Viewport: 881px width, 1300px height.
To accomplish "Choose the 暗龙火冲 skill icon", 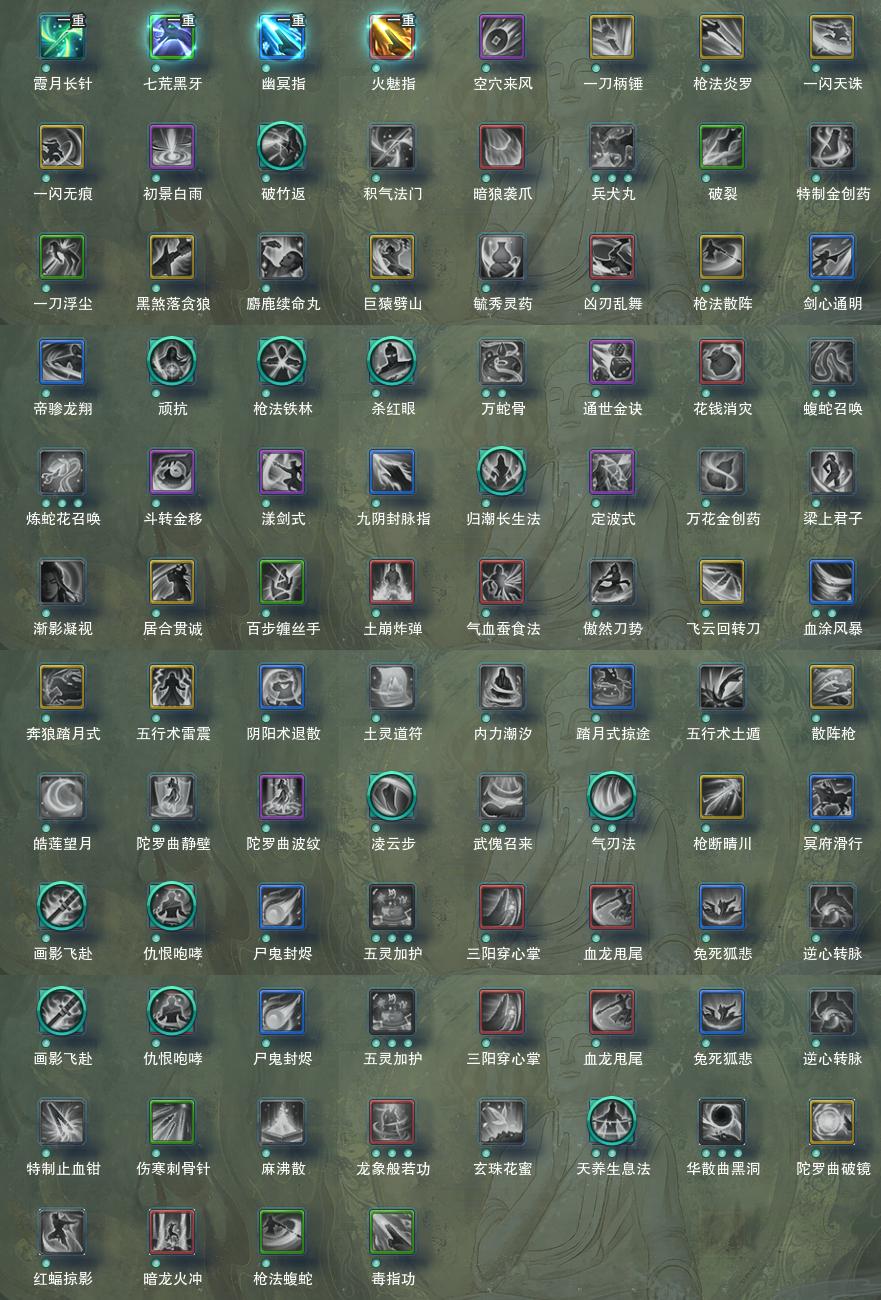I will coord(172,1232).
